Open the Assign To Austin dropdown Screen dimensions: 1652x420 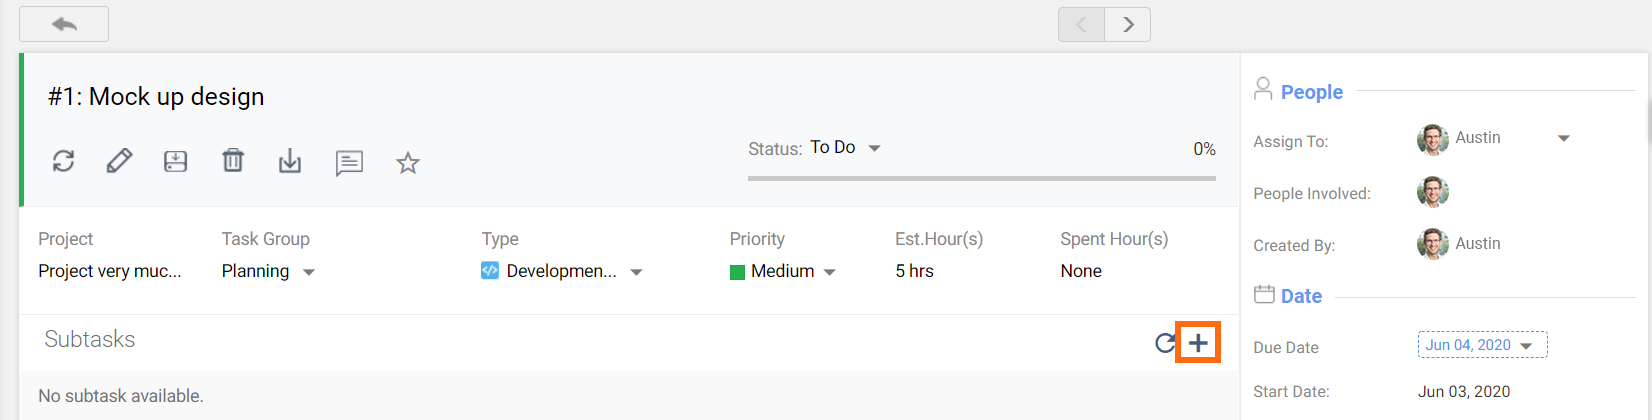coord(1494,139)
